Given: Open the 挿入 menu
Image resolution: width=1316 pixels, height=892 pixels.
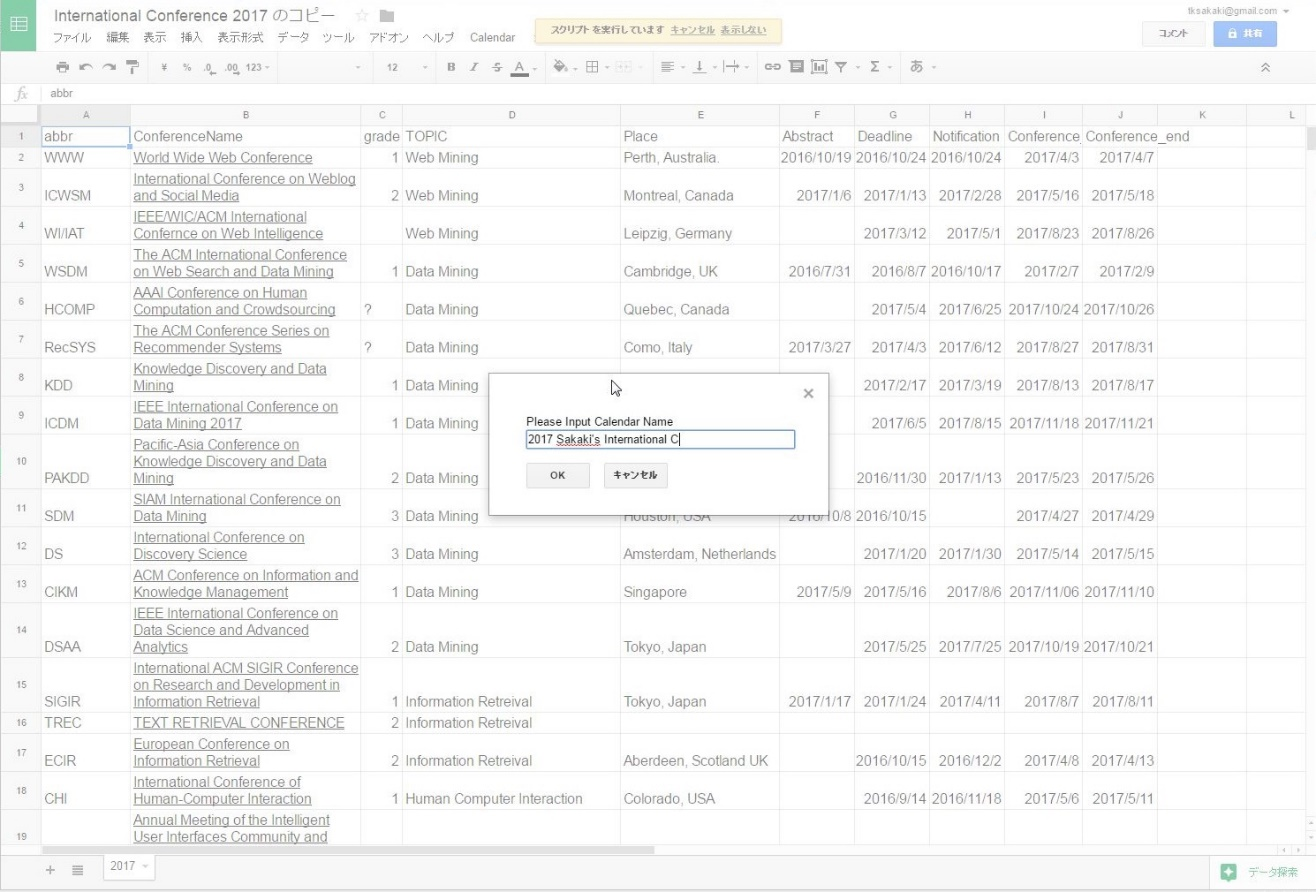Looking at the screenshot, I should [x=191, y=37].
